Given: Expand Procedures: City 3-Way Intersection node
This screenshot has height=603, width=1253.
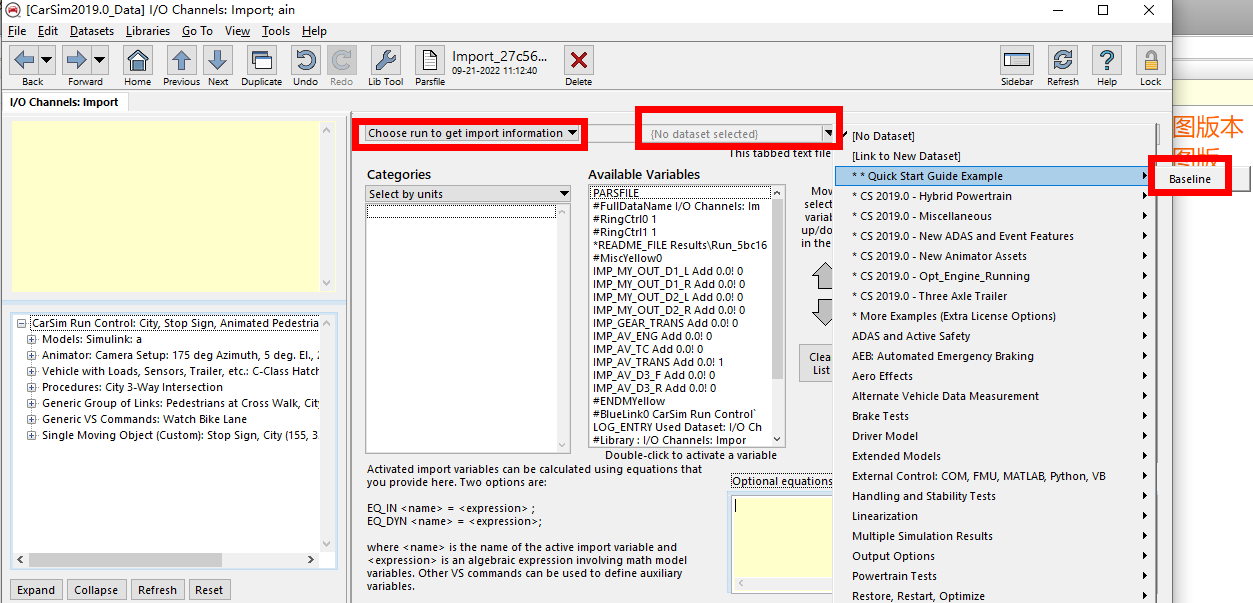Looking at the screenshot, I should coord(33,388).
